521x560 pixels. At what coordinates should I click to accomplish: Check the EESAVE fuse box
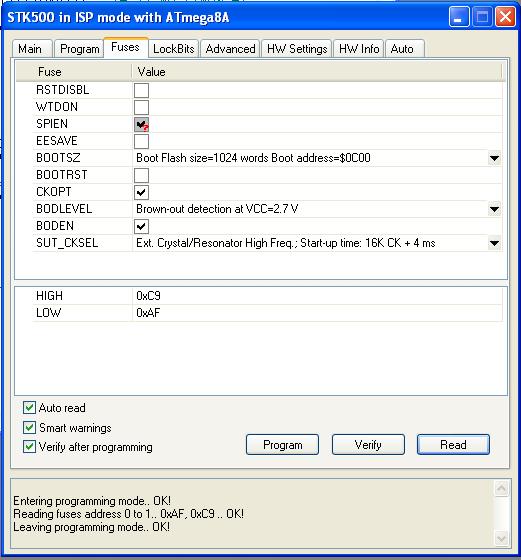click(x=141, y=141)
